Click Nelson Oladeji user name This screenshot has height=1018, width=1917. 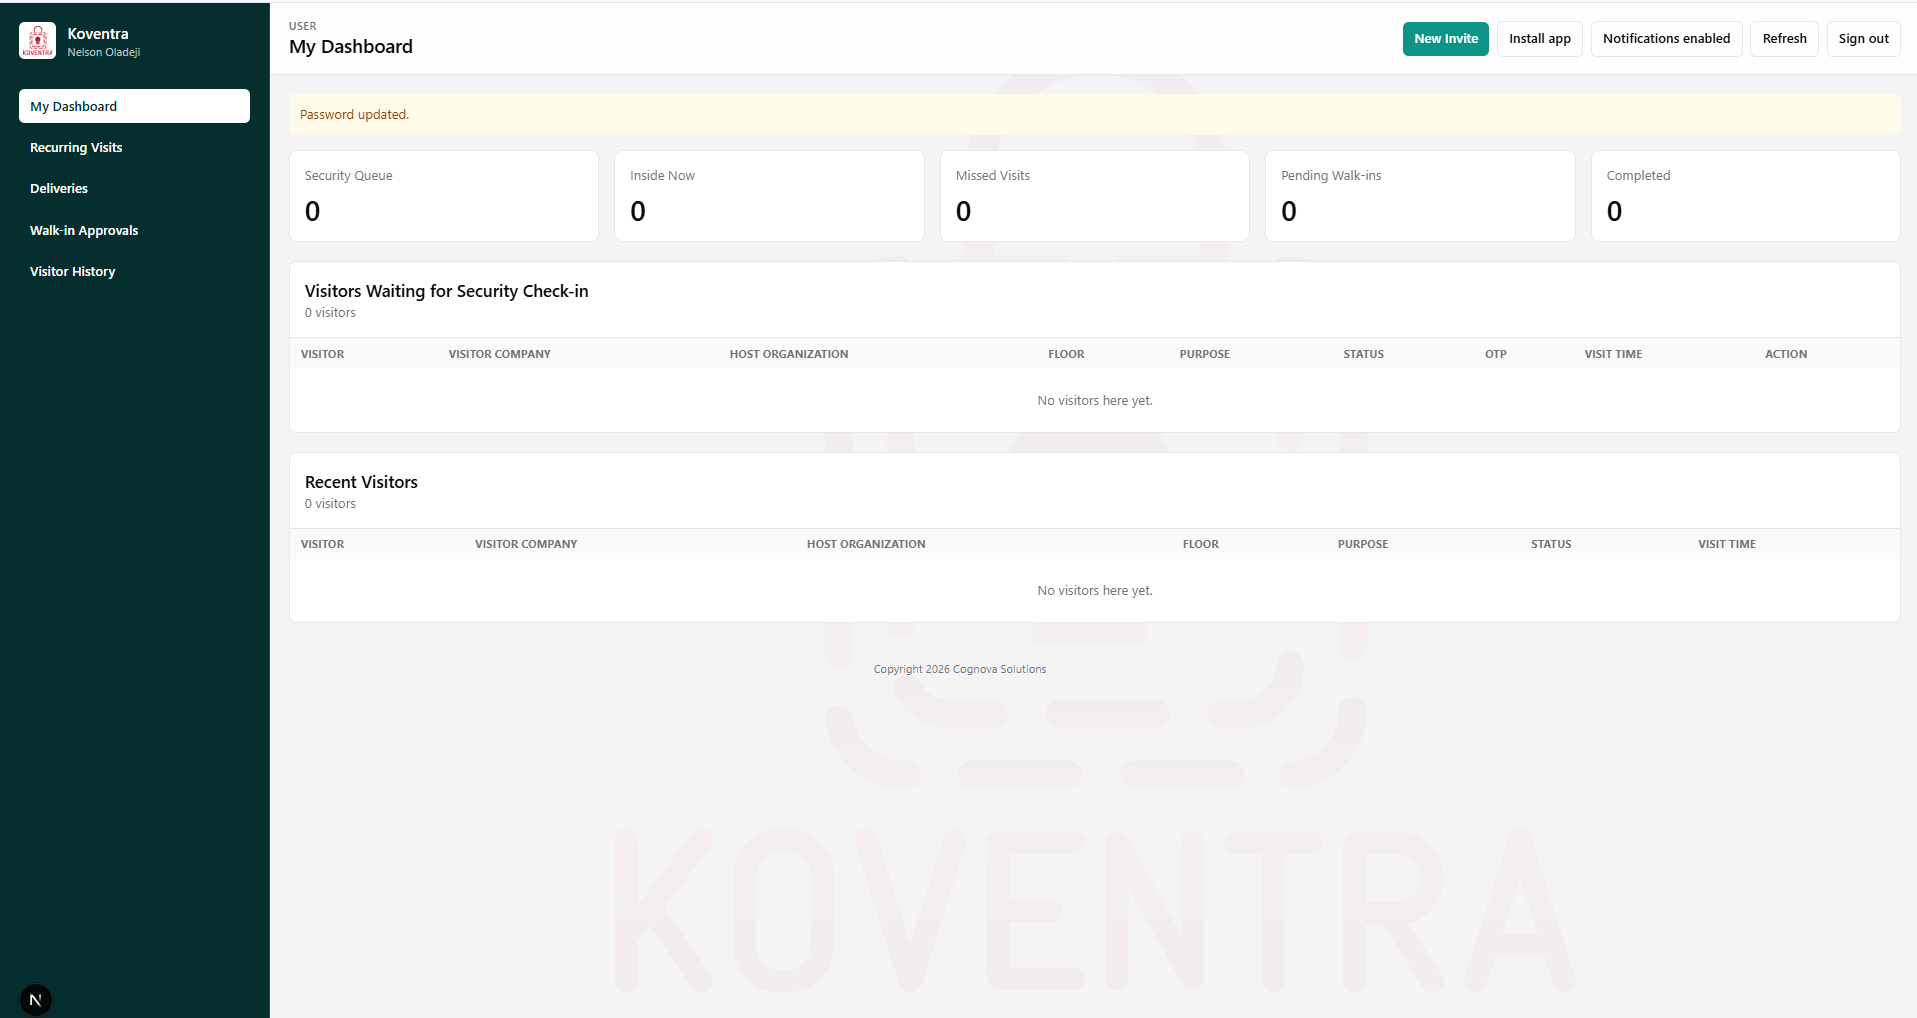pos(104,53)
